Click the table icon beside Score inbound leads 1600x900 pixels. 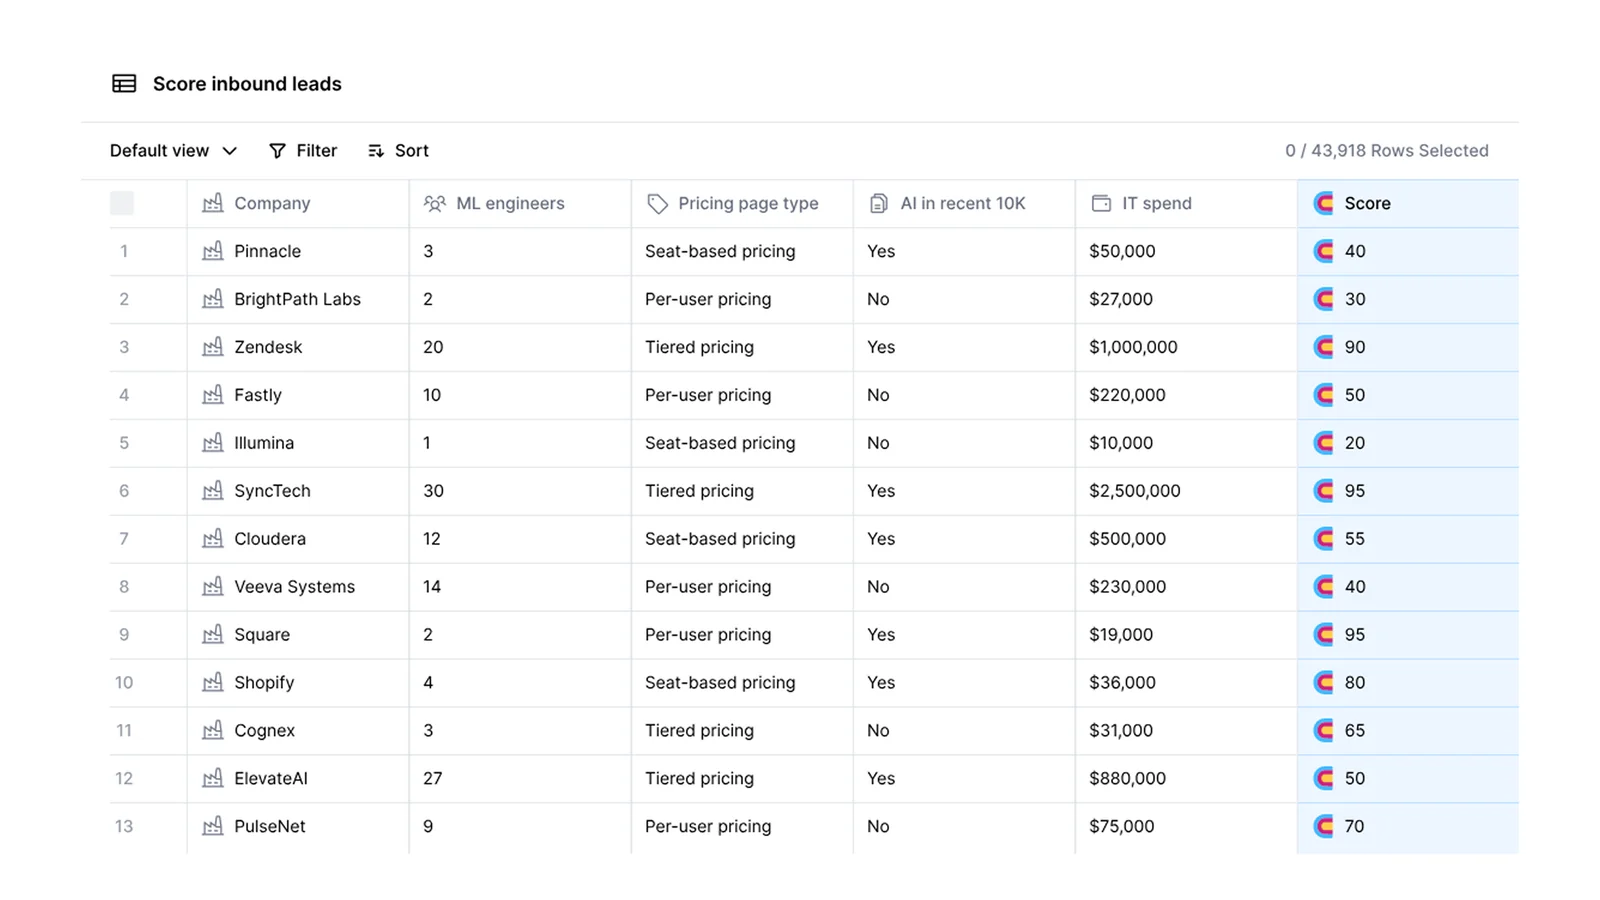point(124,84)
